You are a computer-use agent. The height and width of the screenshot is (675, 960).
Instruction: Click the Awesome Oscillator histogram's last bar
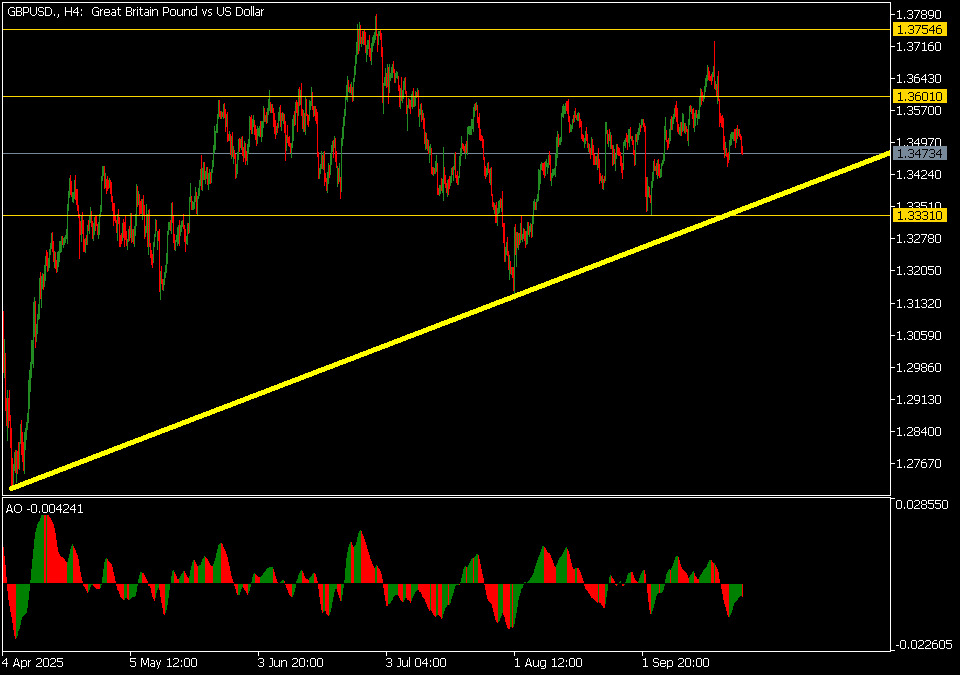tap(742, 589)
